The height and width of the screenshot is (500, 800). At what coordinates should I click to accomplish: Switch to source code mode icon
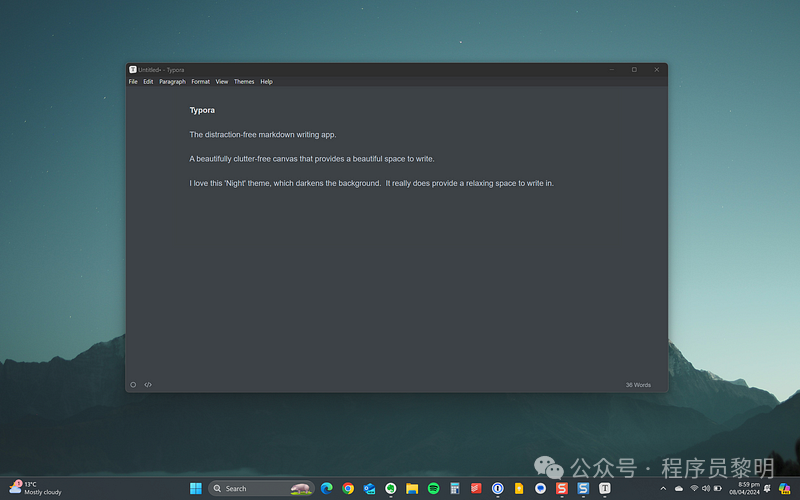coord(148,385)
